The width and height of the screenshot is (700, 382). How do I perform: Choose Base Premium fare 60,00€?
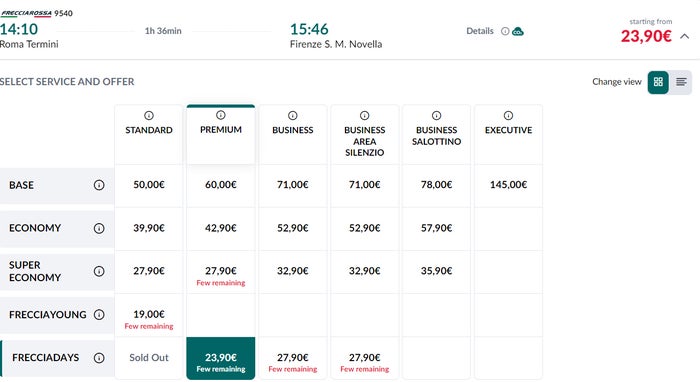click(221, 185)
